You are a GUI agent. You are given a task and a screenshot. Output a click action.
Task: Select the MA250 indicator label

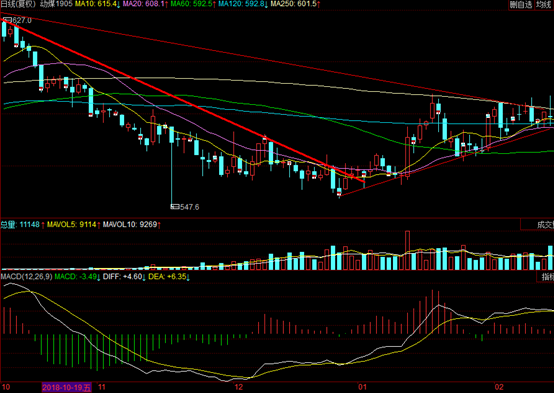click(295, 4)
